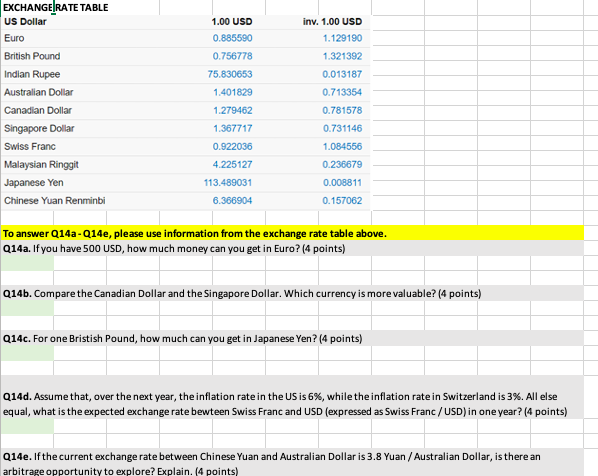The height and width of the screenshot is (476, 598).
Task: Click the 1.00 USD column header
Action: (x=232, y=22)
